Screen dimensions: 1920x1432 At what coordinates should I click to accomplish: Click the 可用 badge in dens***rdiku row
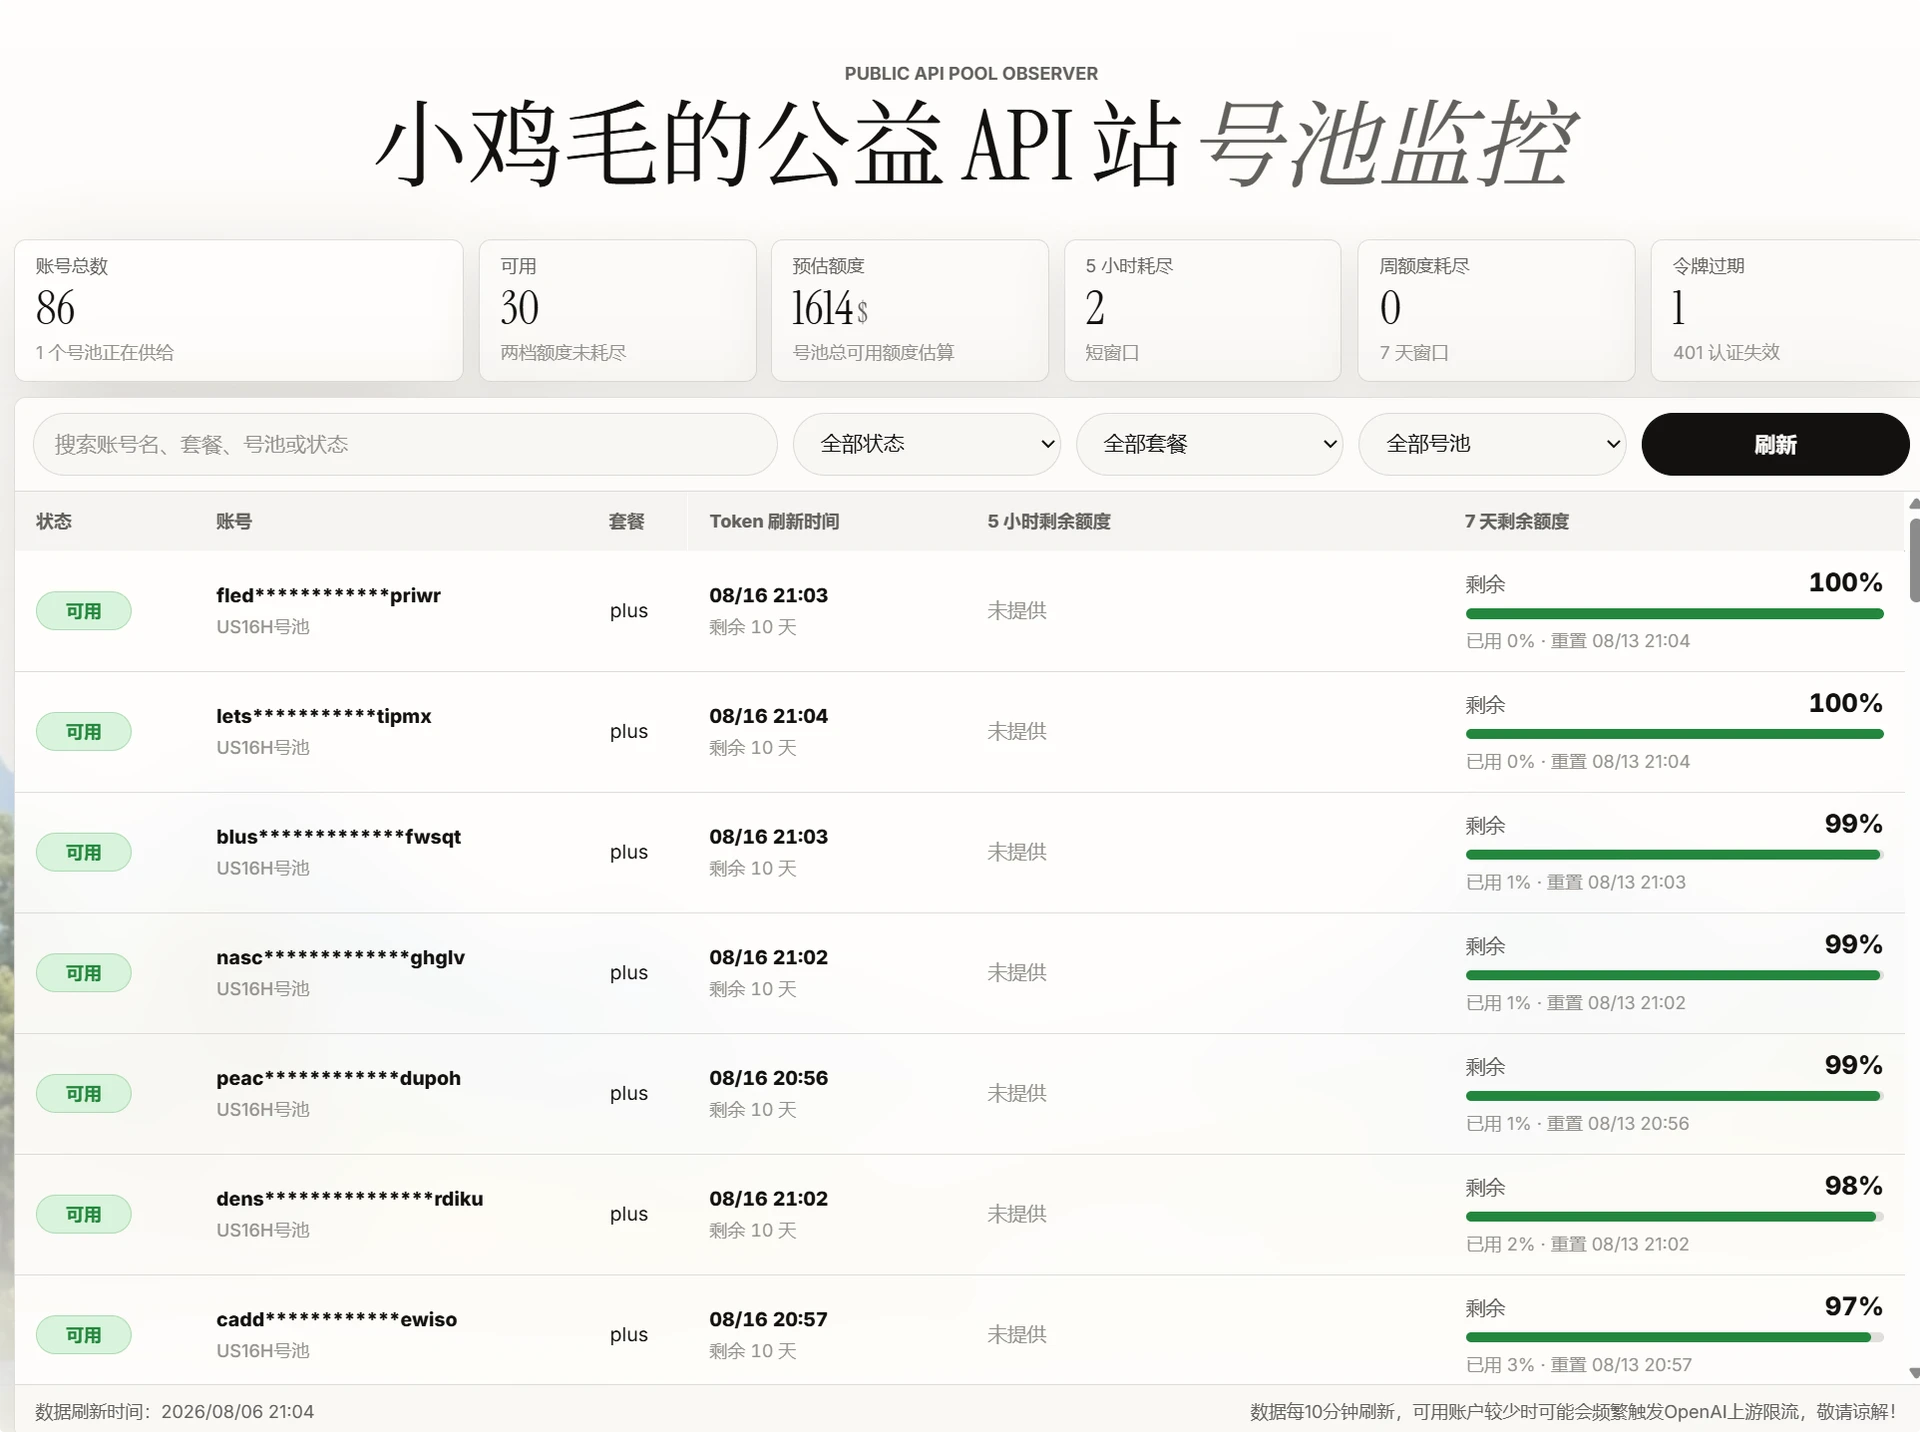point(84,1214)
